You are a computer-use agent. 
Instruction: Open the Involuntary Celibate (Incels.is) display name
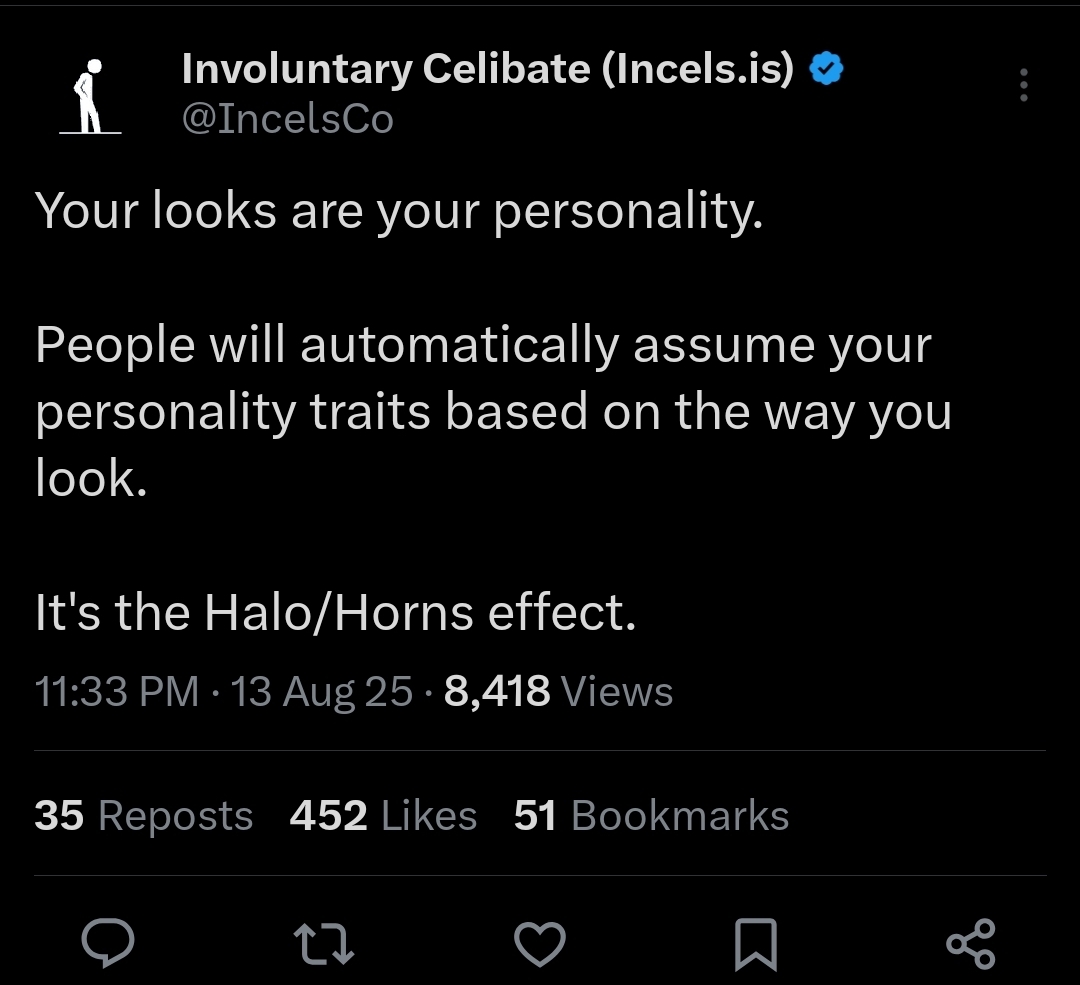pyautogui.click(x=488, y=69)
